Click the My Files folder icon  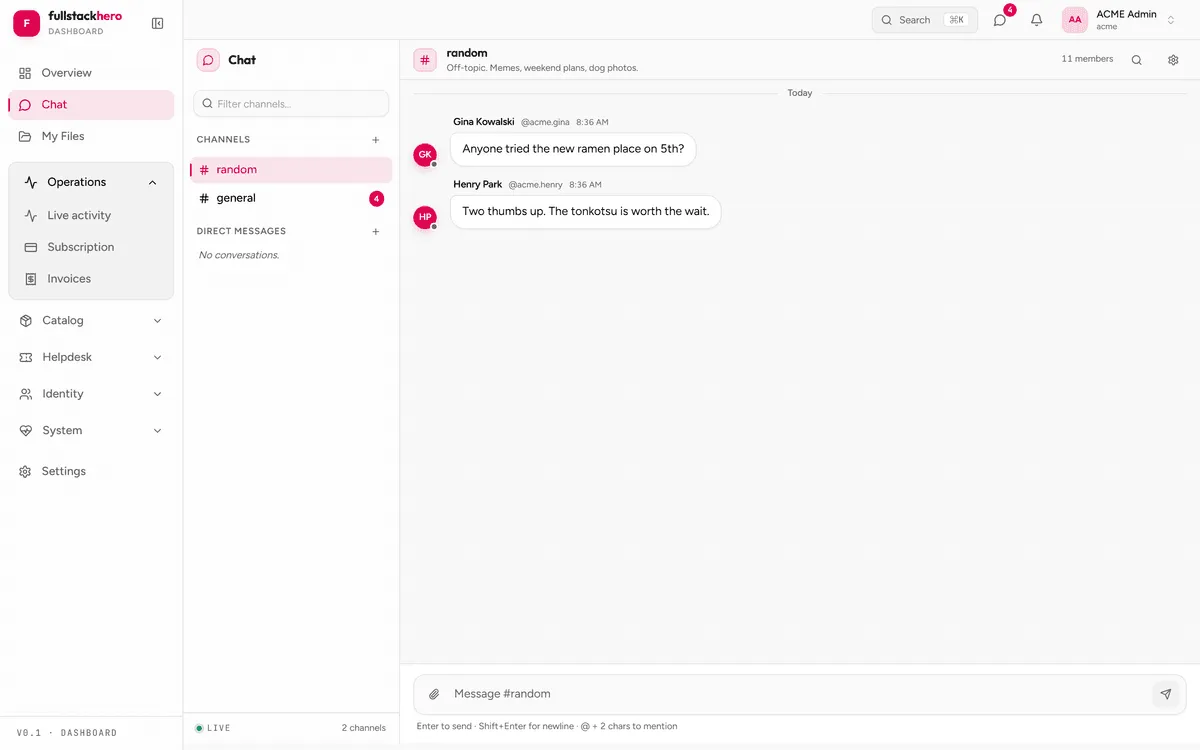[25, 136]
